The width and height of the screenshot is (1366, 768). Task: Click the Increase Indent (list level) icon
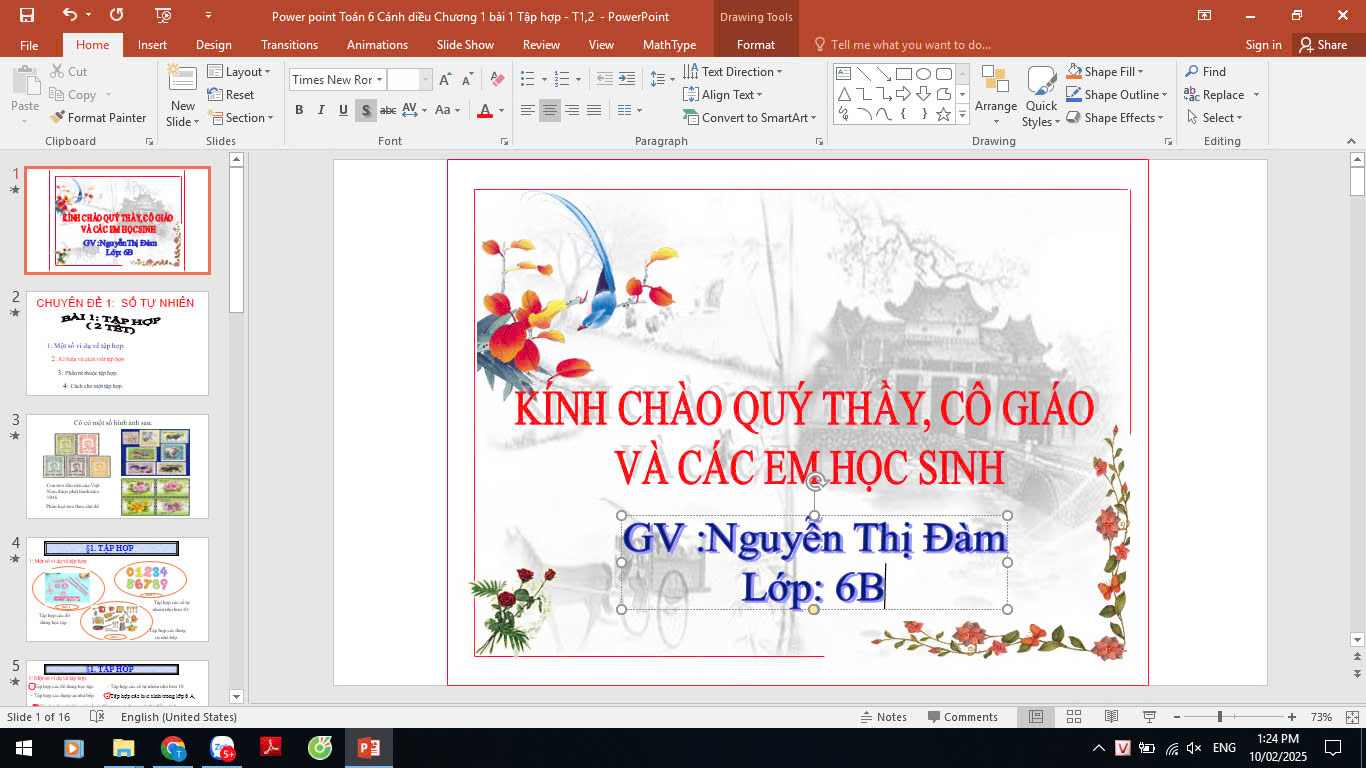(626, 79)
